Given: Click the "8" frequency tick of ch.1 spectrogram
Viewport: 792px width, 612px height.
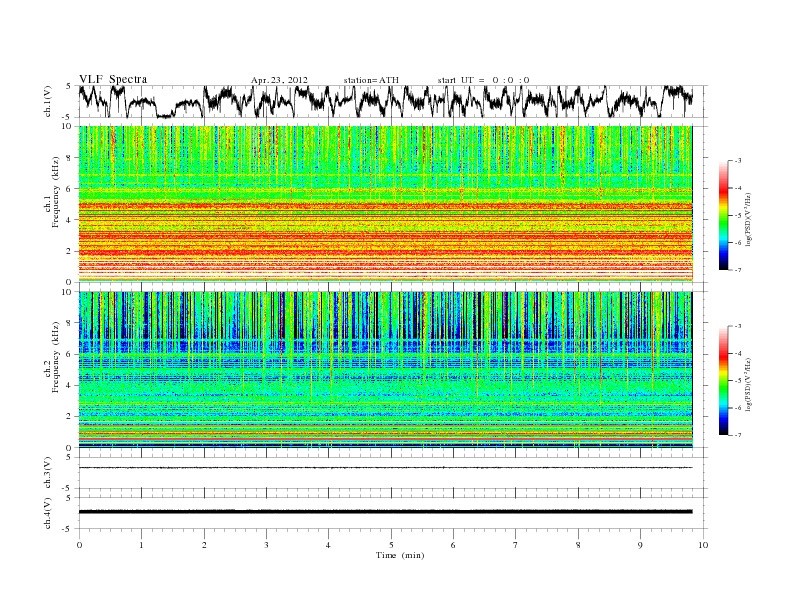Looking at the screenshot, I should coord(69,158).
